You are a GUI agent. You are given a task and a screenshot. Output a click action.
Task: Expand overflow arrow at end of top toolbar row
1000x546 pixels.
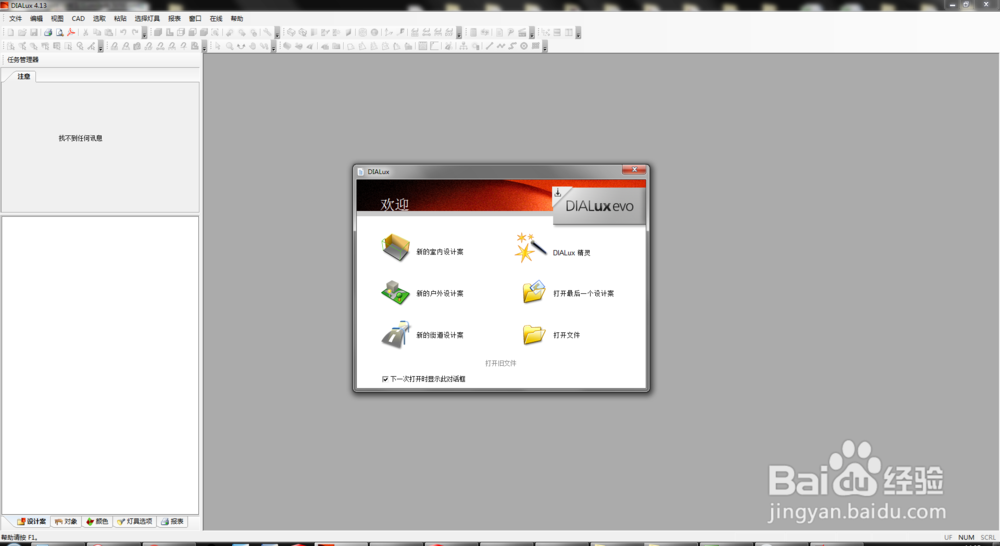pyautogui.click(x=578, y=33)
